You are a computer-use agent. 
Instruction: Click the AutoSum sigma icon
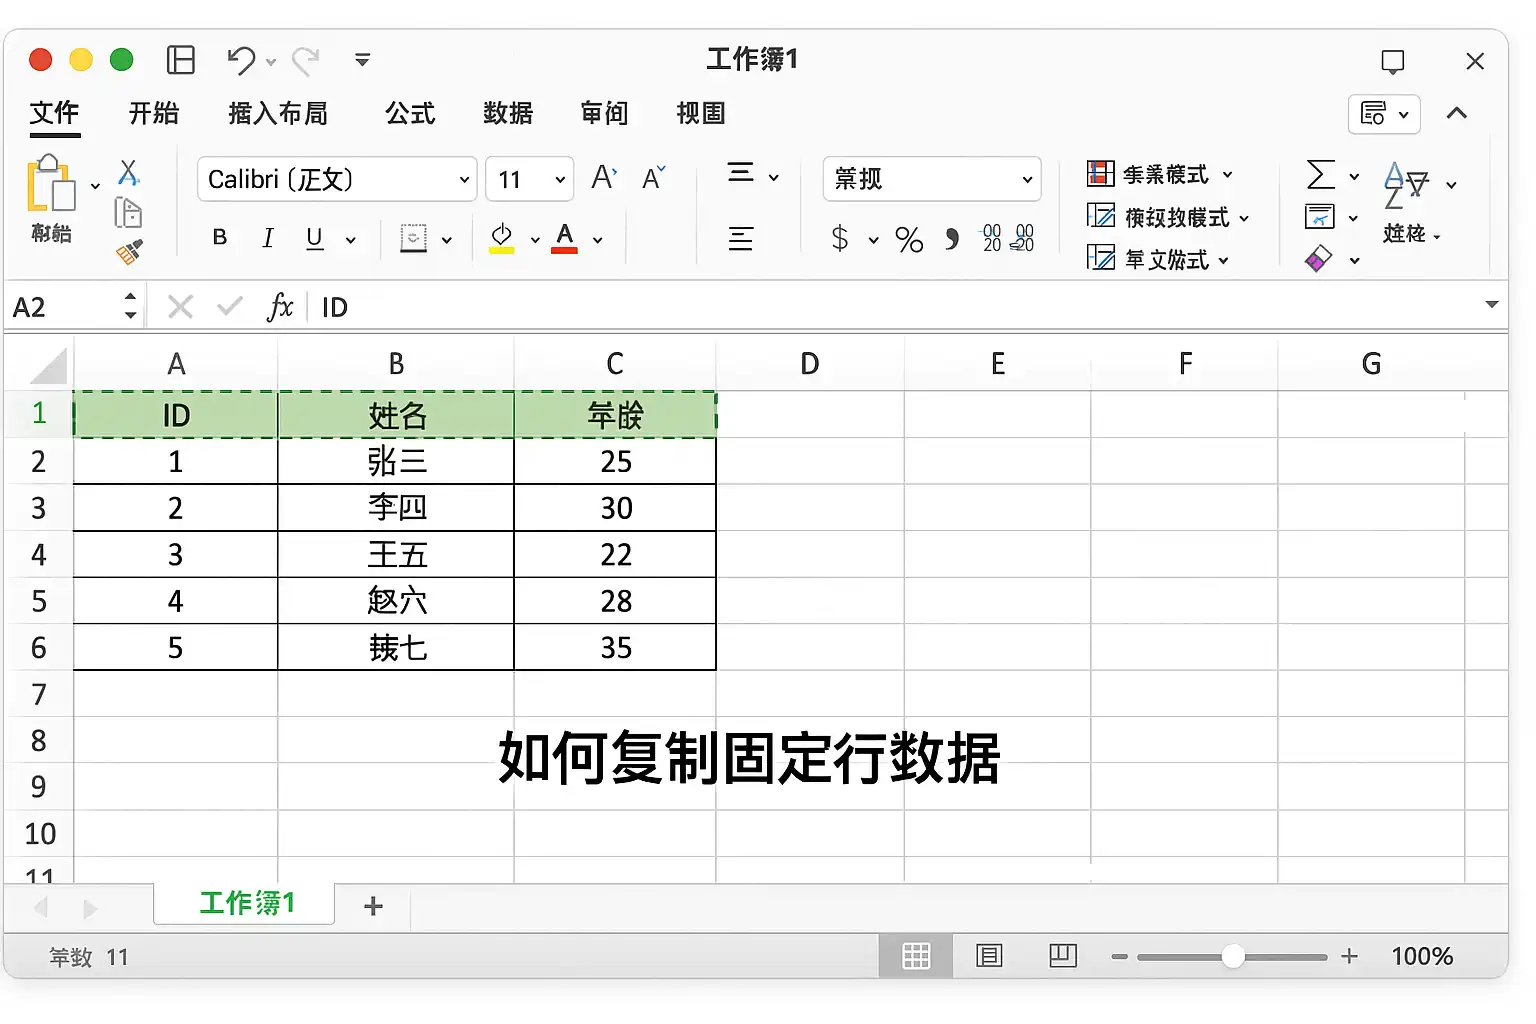pyautogui.click(x=1321, y=175)
